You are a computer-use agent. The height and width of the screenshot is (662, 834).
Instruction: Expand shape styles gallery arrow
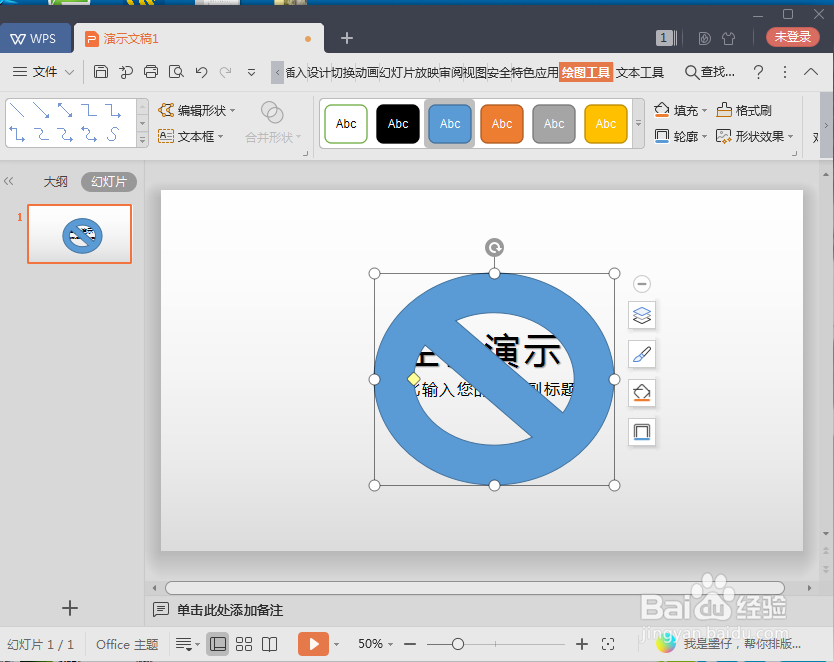pos(638,123)
